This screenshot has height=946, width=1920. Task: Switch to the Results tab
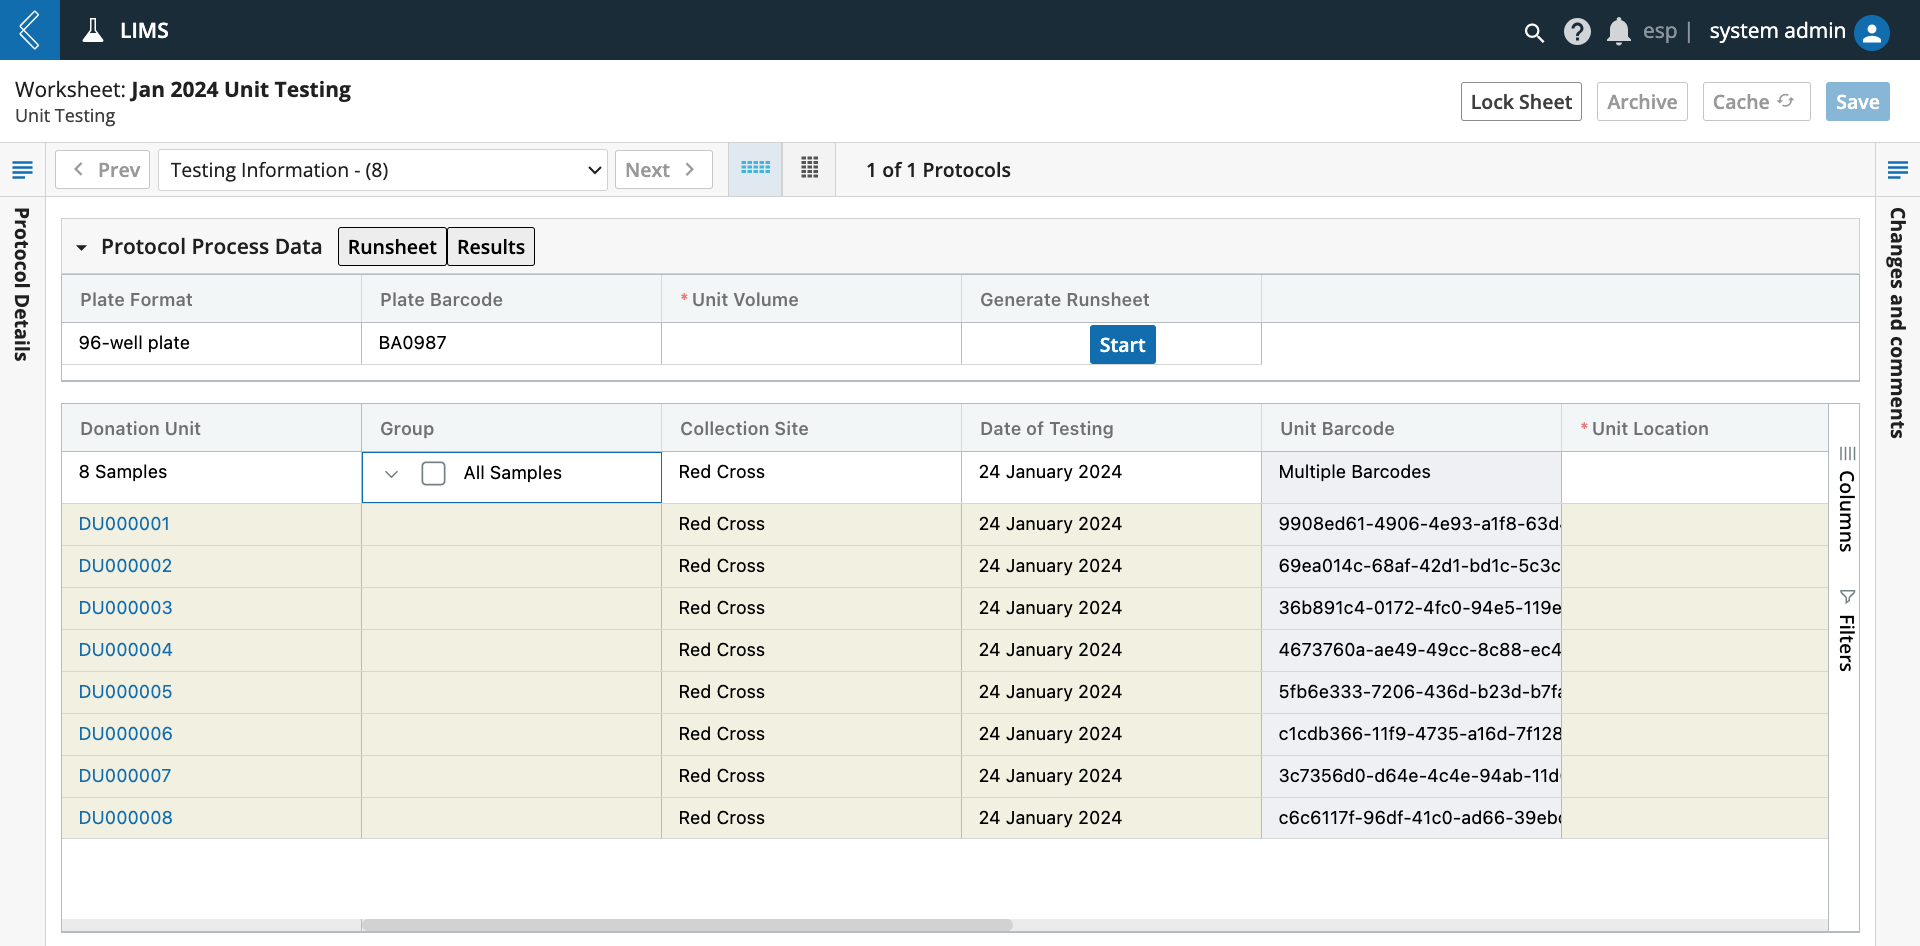[x=491, y=247]
